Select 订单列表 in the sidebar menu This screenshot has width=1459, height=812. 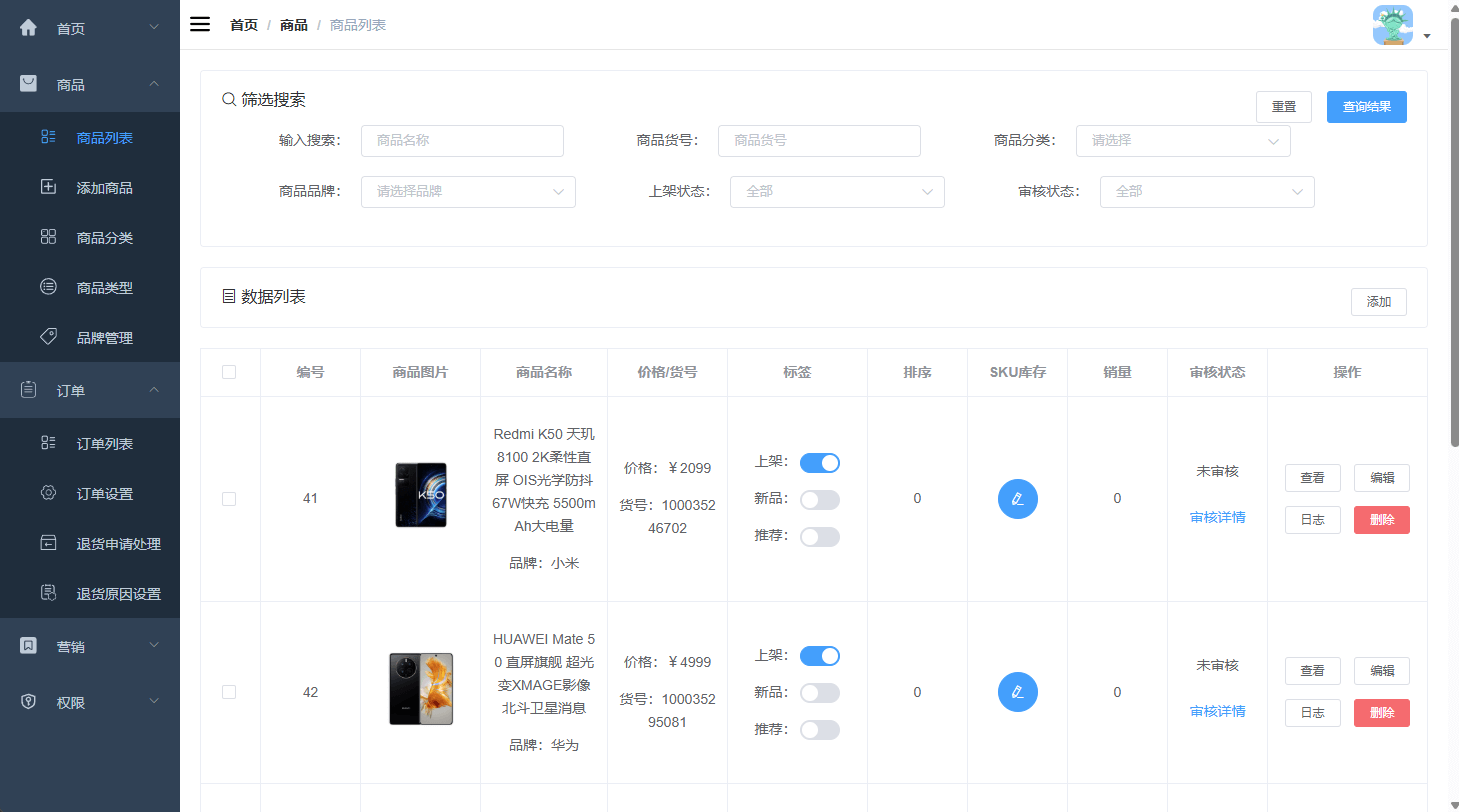coord(104,444)
